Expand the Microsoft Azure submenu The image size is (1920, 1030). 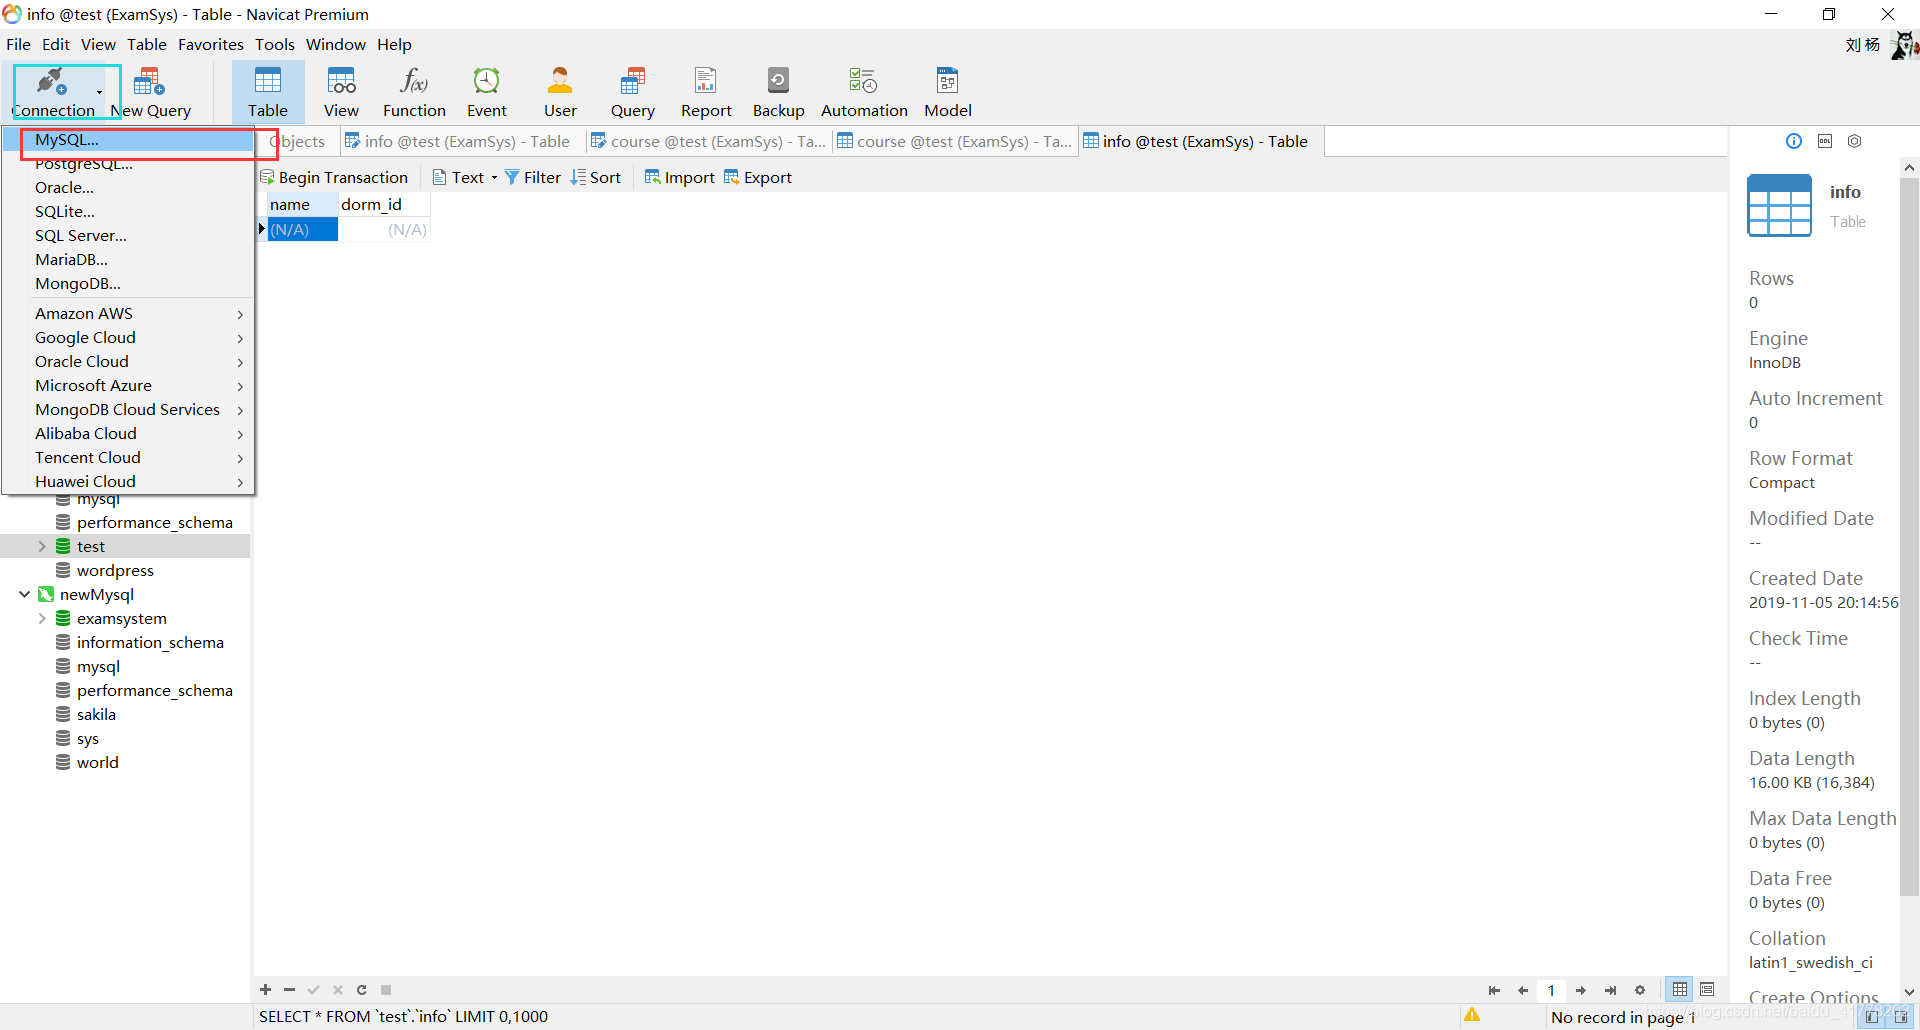[x=128, y=386]
